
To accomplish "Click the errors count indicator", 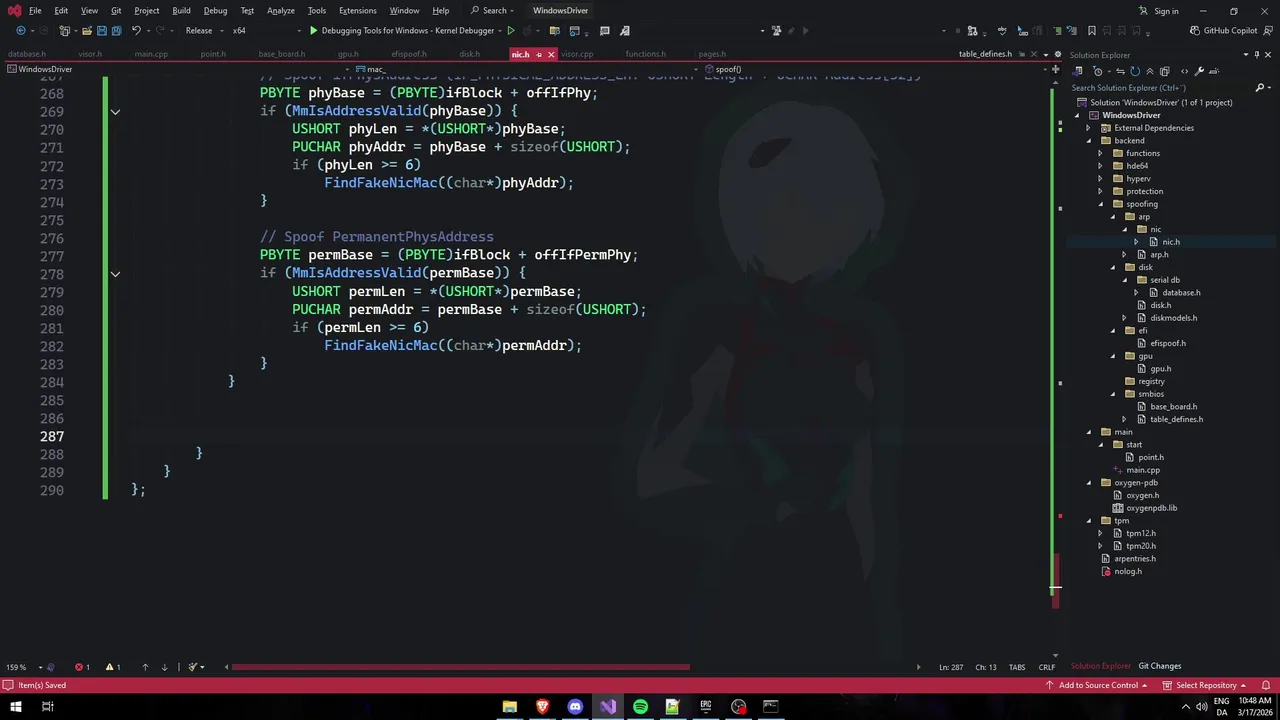I will click(x=83, y=667).
